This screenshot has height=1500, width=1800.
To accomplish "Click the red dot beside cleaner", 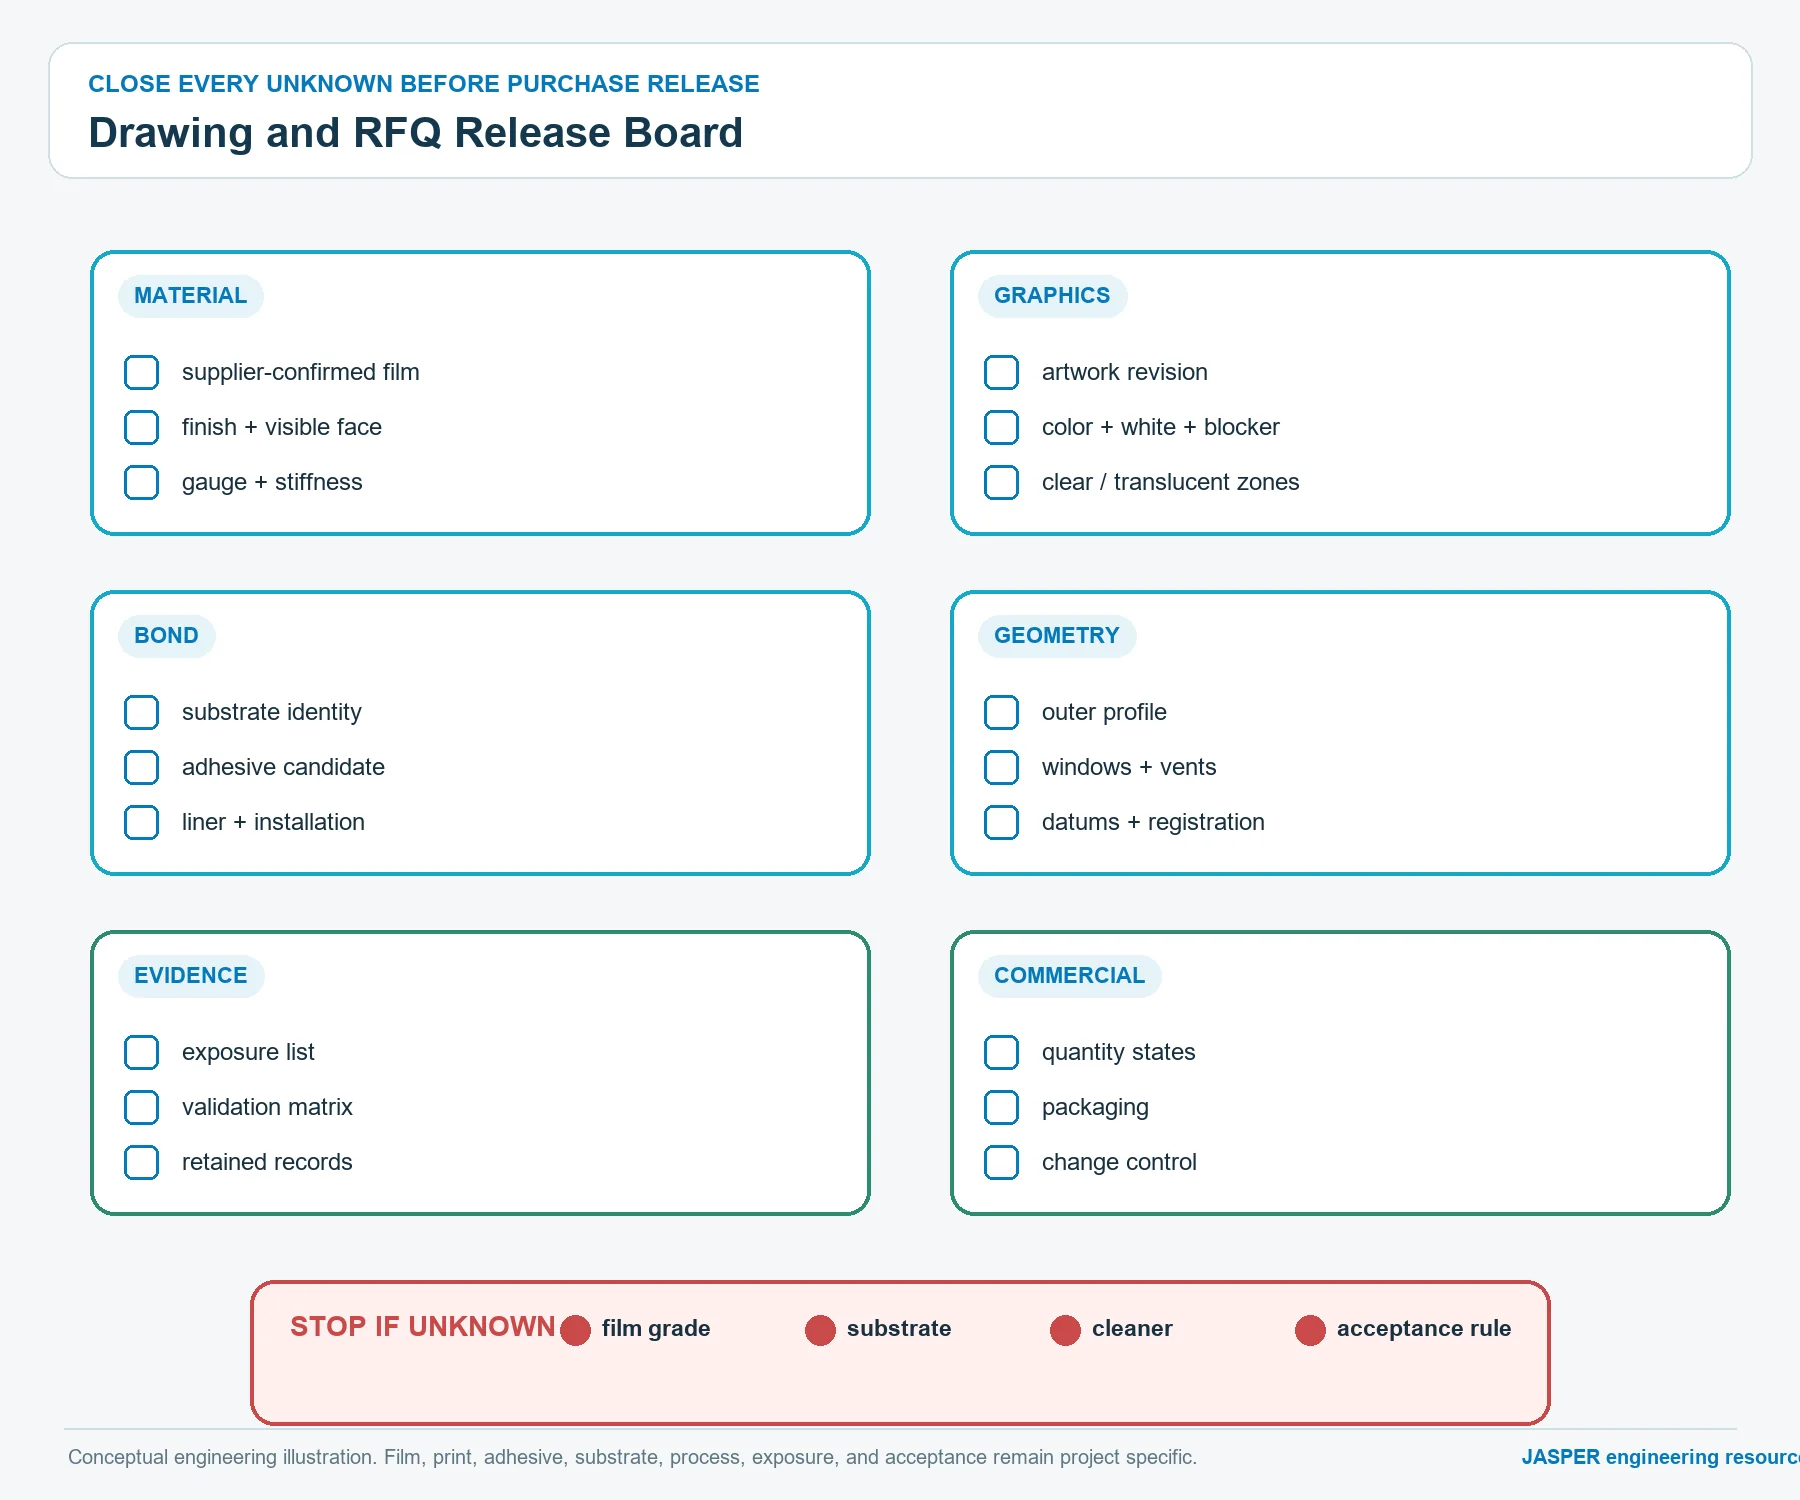I will 1065,1330.
